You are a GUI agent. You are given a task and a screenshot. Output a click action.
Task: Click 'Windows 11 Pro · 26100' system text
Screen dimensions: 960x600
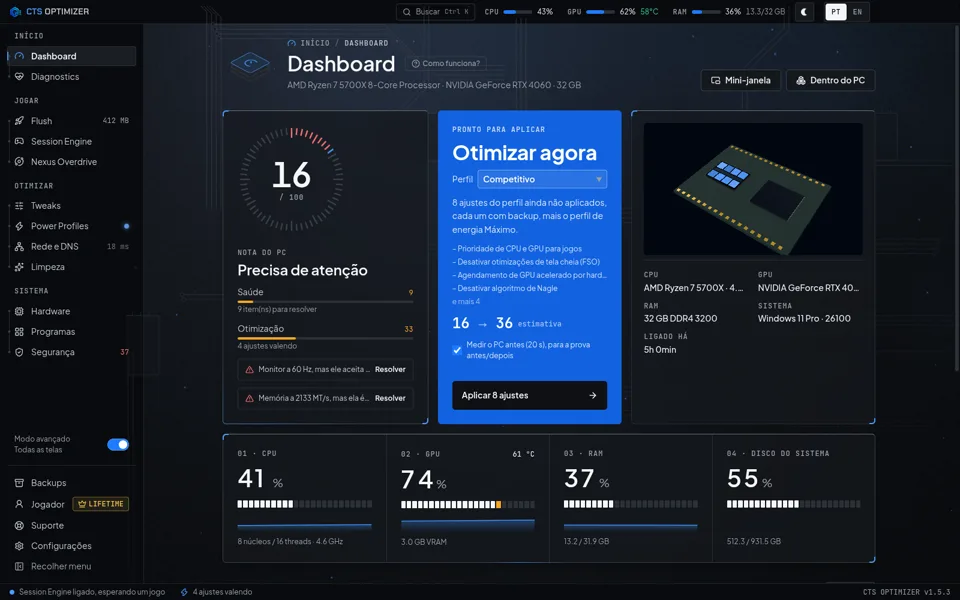click(804, 318)
